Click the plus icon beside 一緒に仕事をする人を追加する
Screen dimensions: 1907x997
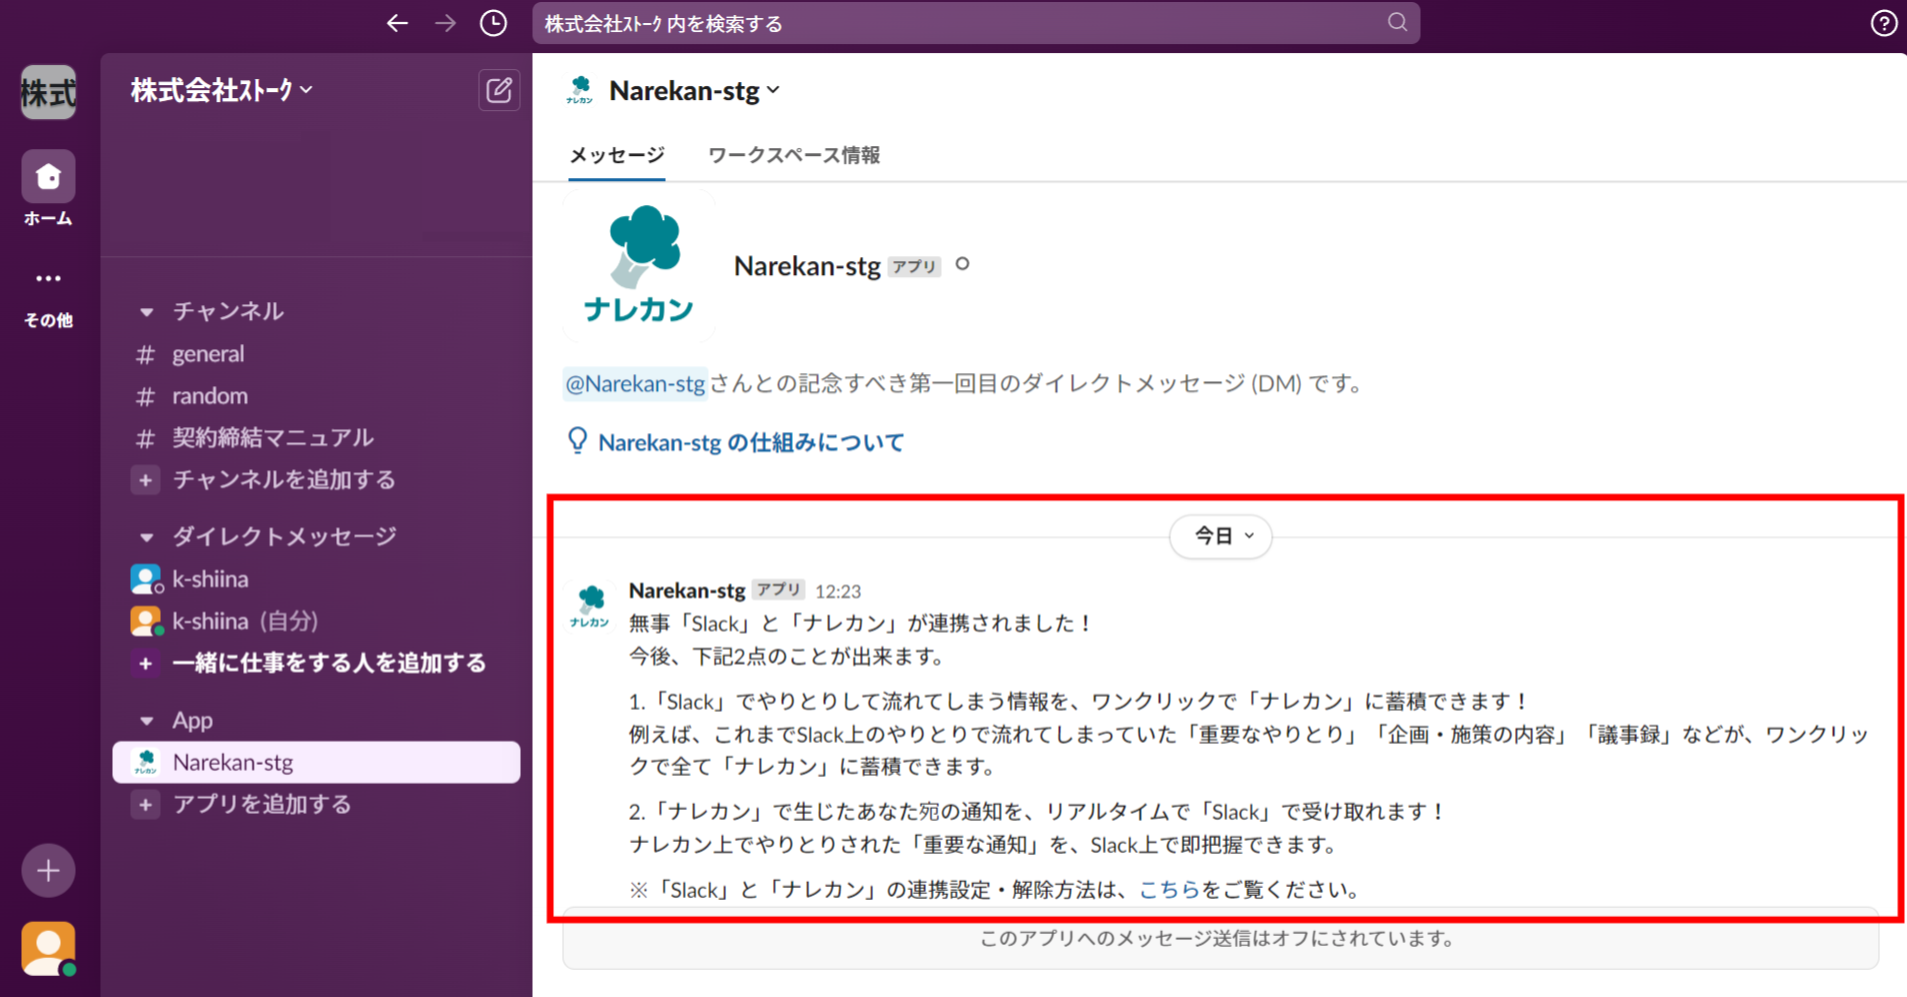(145, 663)
